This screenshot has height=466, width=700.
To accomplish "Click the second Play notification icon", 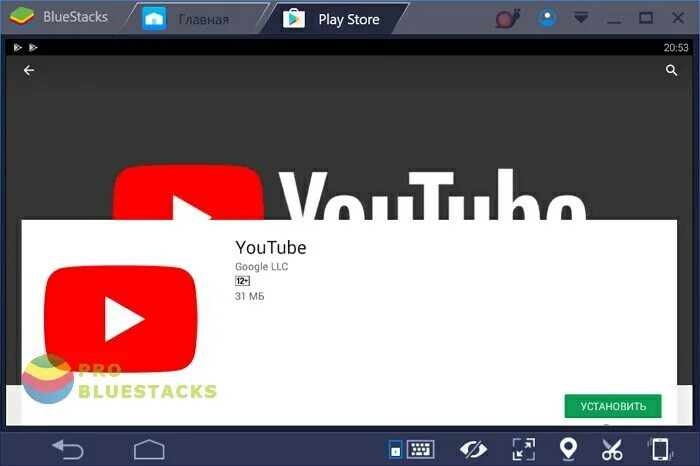I will tap(33, 47).
